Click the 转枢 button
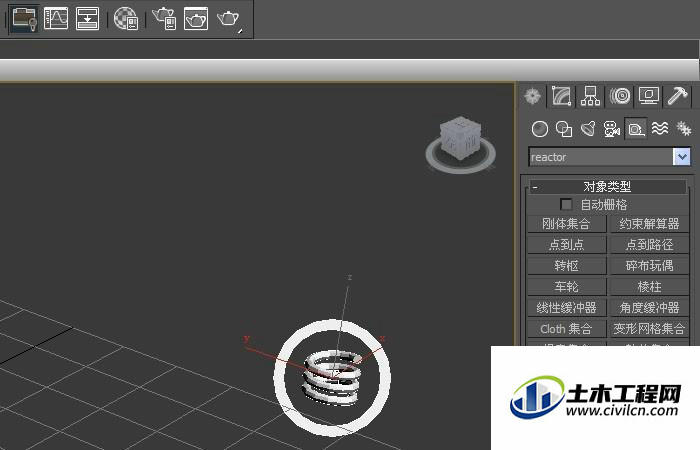This screenshot has width=700, height=450. pos(567,266)
